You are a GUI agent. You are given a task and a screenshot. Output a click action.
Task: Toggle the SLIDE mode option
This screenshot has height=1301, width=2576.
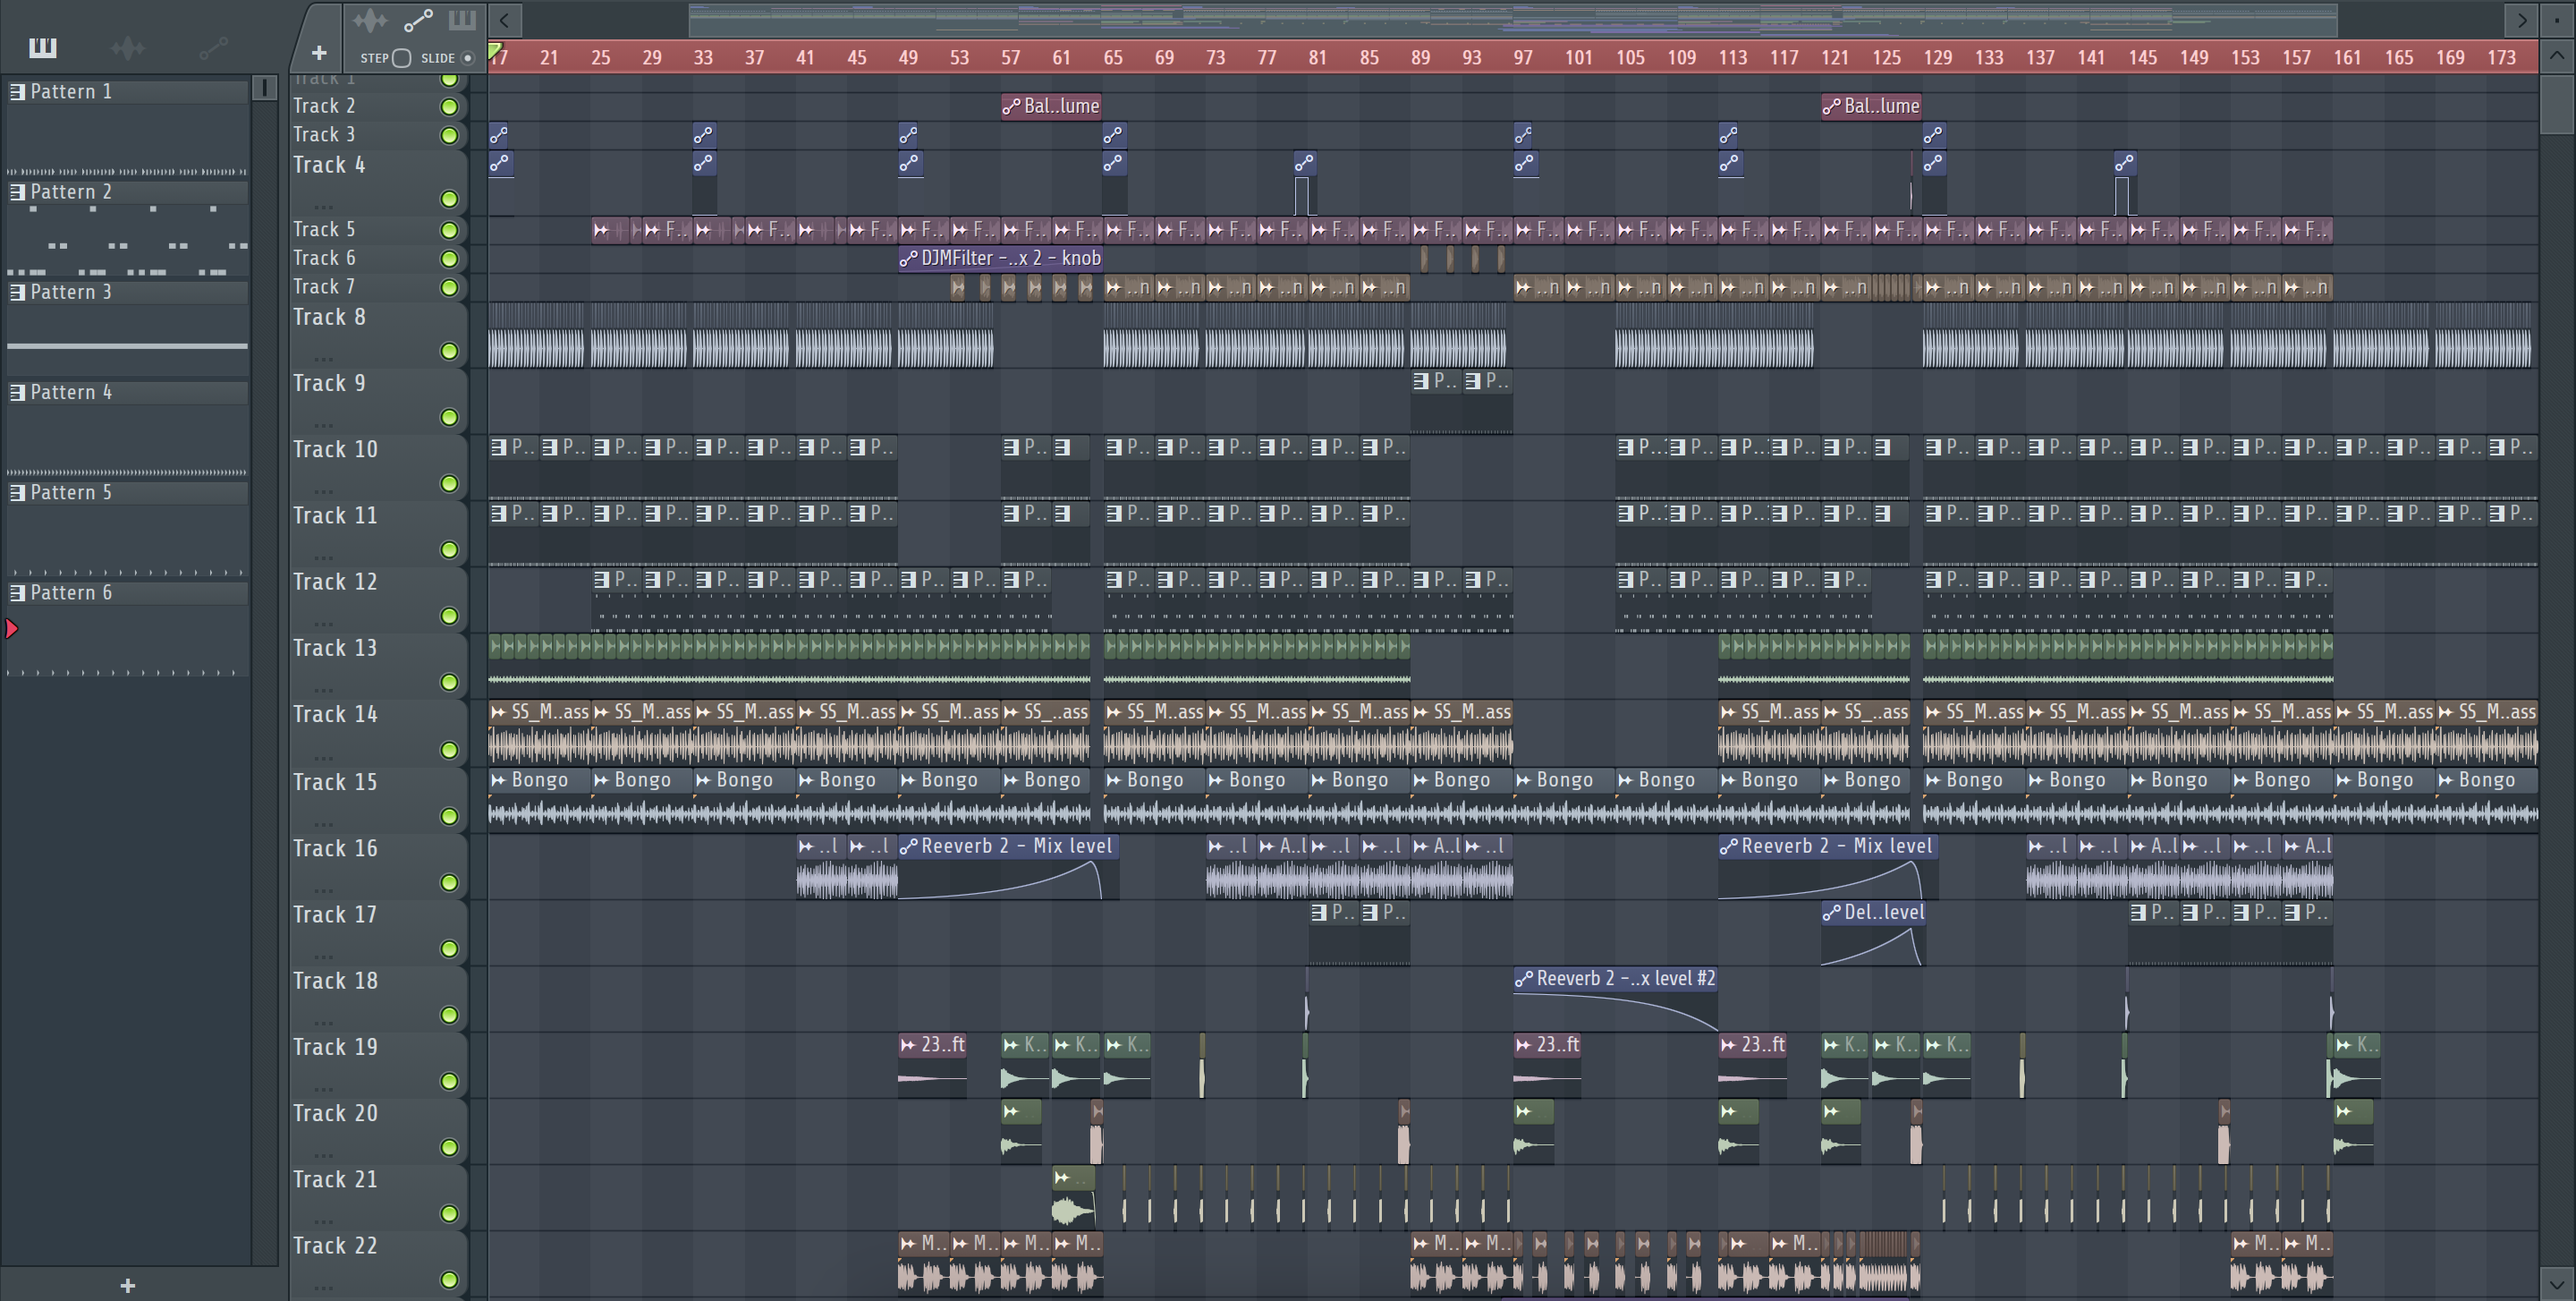tap(467, 58)
